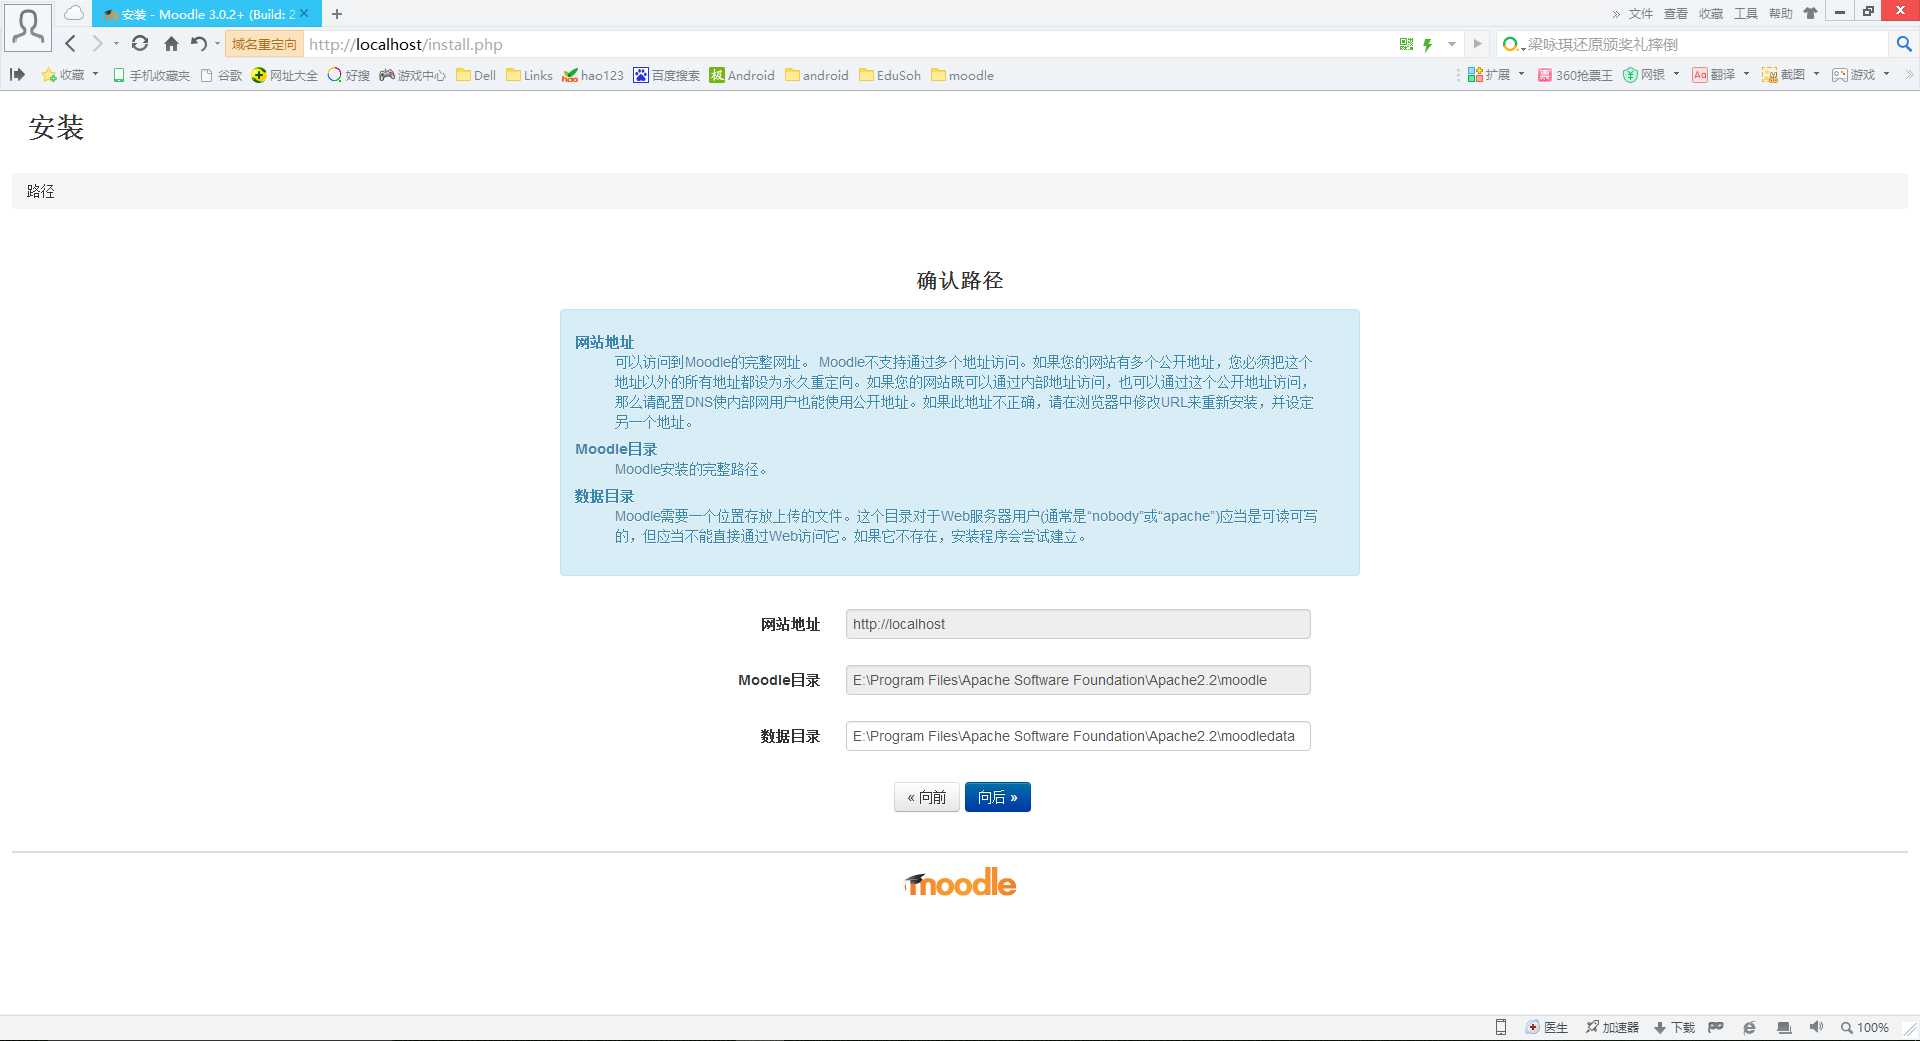Screen dimensions: 1920x1041
Task: Toggle the green lightning speed mode icon
Action: [x=1428, y=44]
